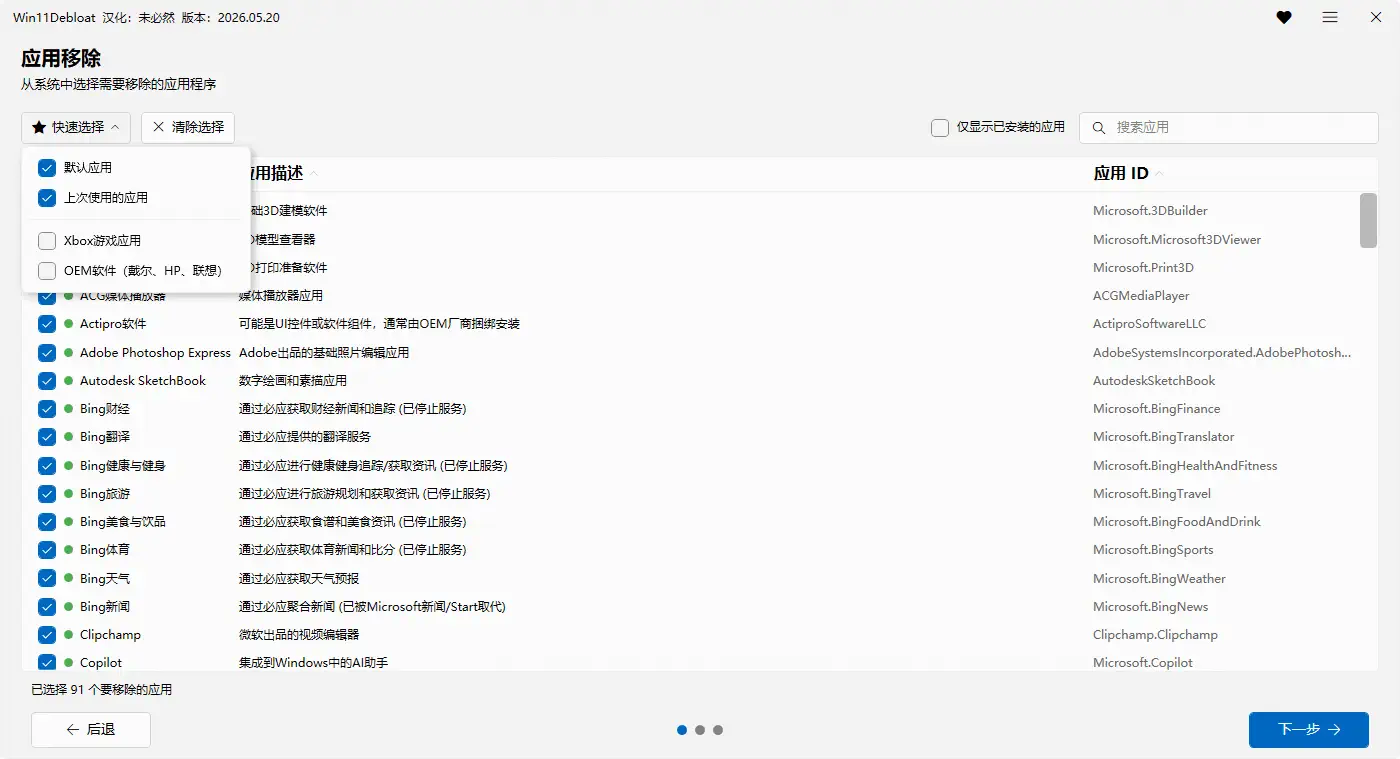Go to the third page indicator dot
The width and height of the screenshot is (1400, 759).
coord(718,730)
